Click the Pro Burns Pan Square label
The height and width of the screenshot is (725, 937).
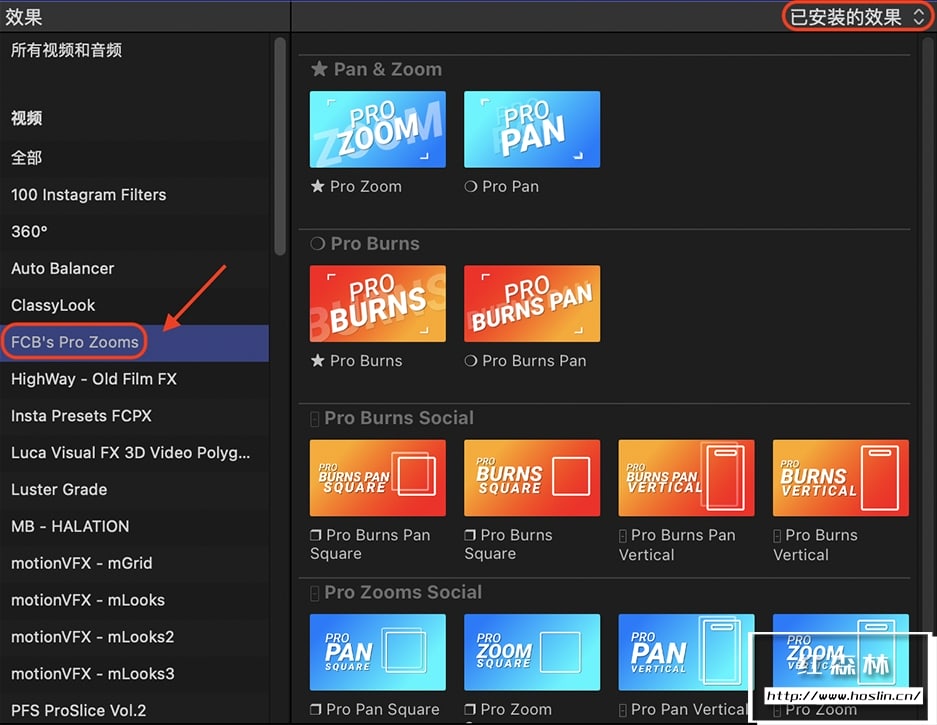click(x=370, y=544)
